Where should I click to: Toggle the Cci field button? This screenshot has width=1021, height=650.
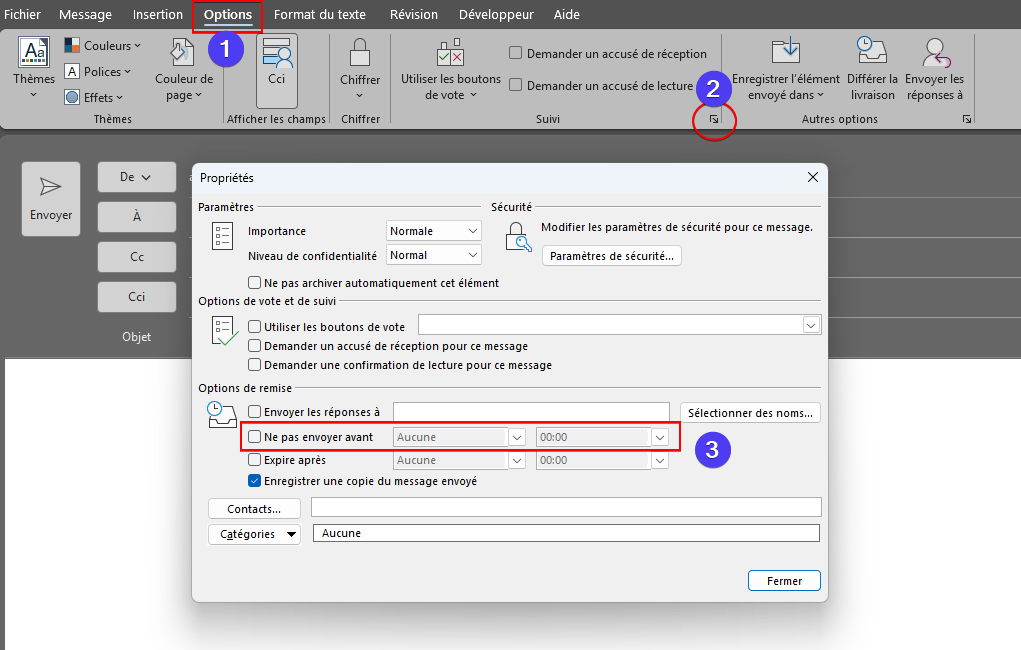pyautogui.click(x=277, y=70)
